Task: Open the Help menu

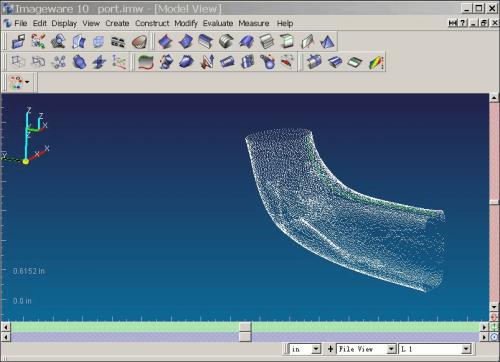Action: tap(285, 23)
